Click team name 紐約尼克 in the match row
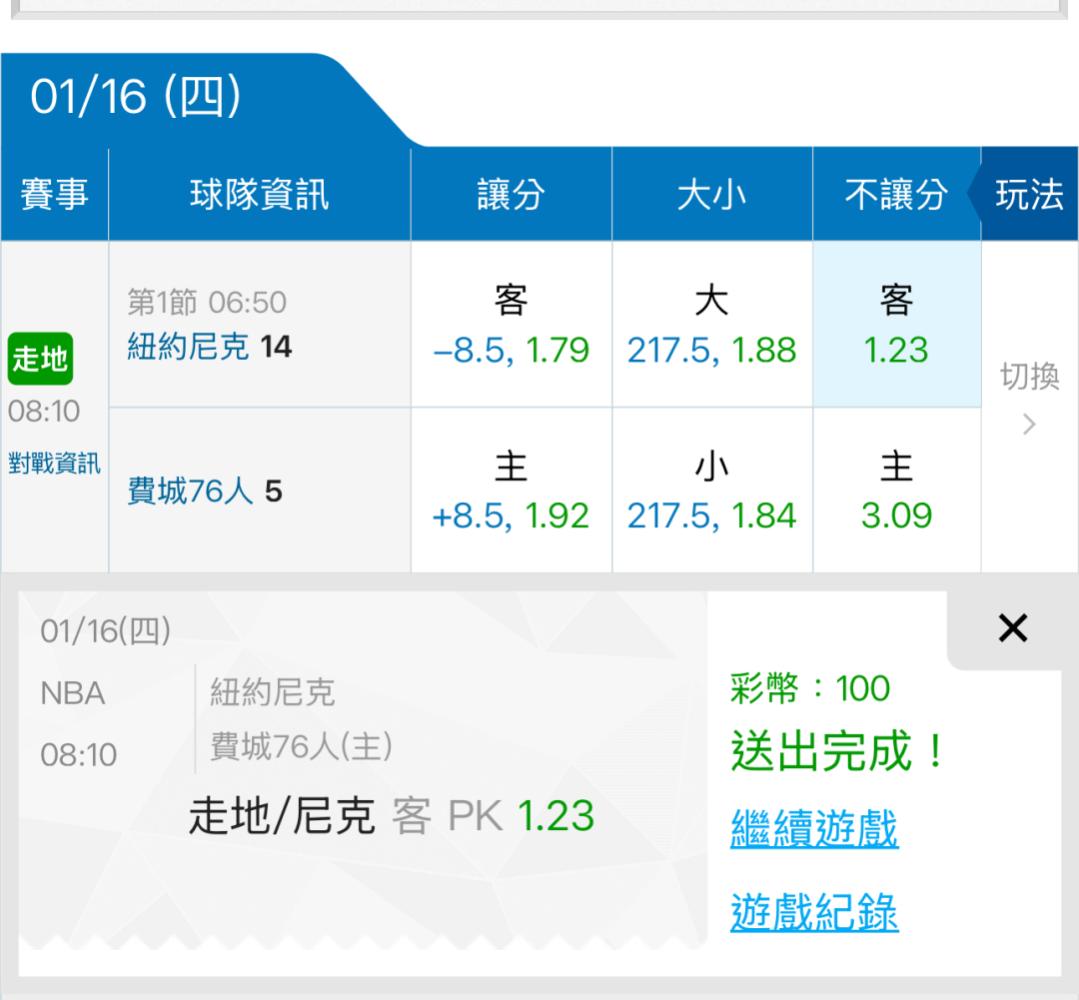1079x1000 pixels. 188,346
